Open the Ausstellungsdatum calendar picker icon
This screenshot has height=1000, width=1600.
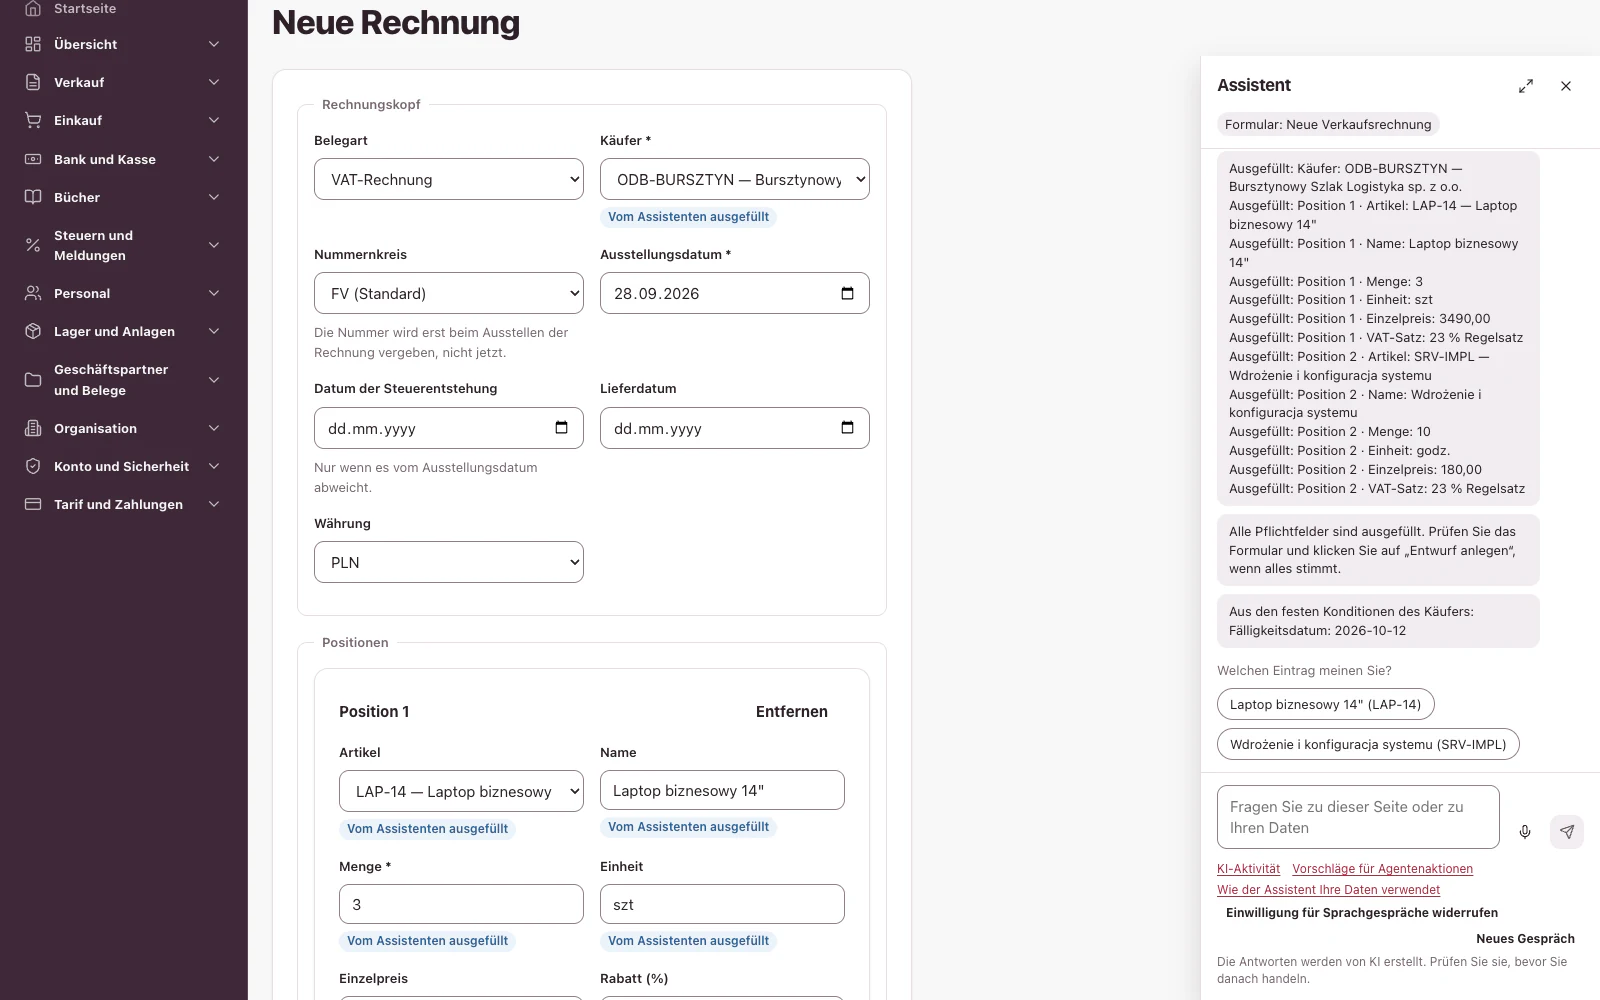(x=847, y=293)
